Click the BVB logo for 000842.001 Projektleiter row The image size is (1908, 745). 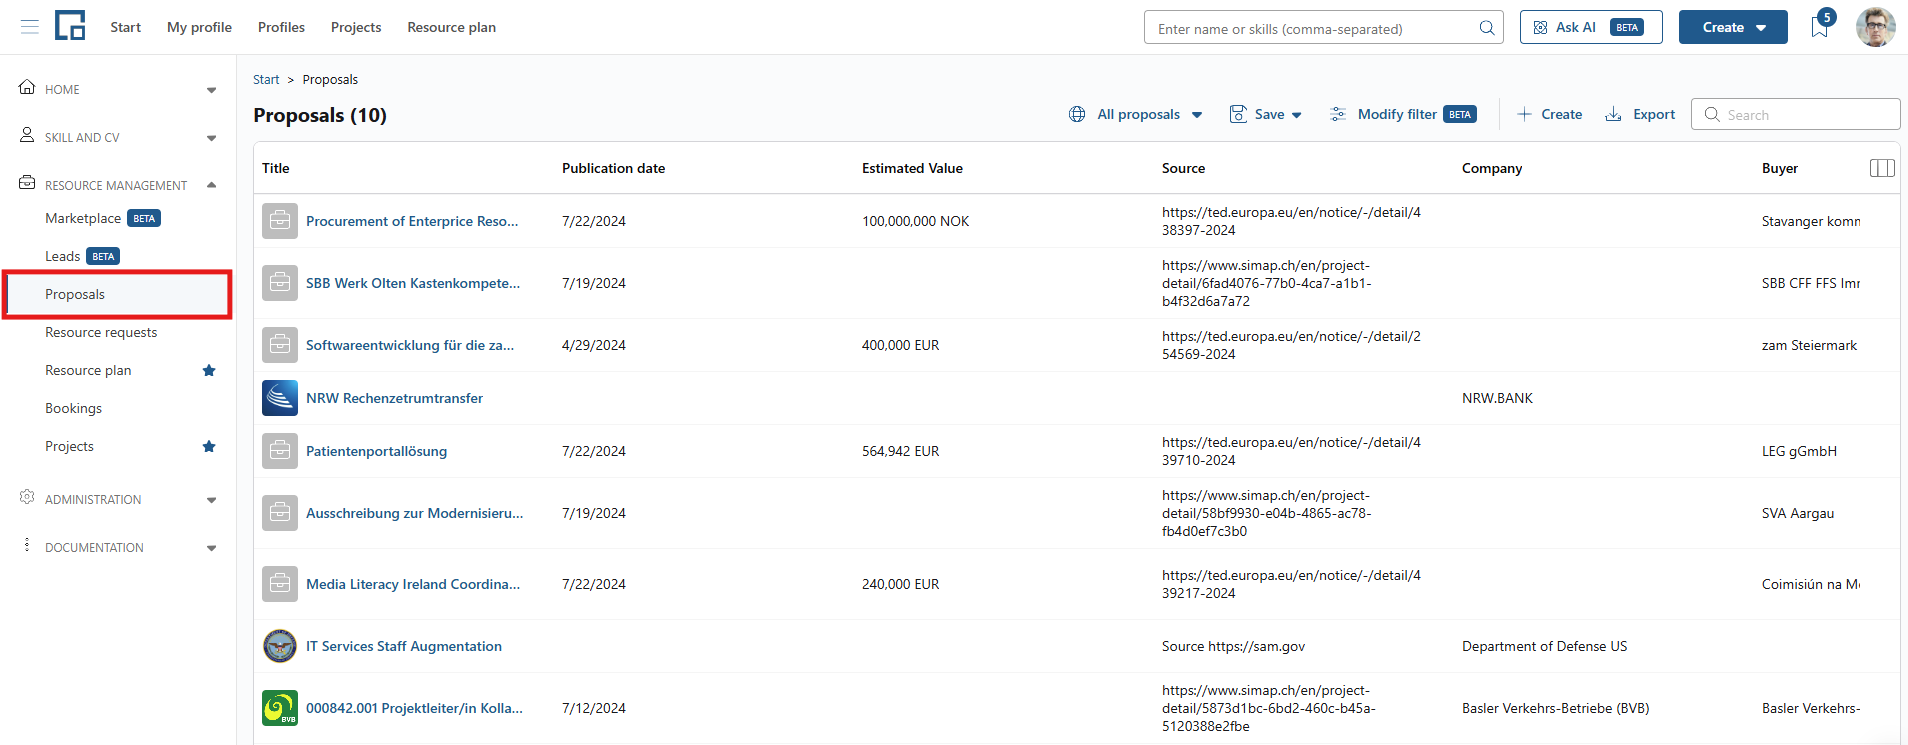click(280, 708)
